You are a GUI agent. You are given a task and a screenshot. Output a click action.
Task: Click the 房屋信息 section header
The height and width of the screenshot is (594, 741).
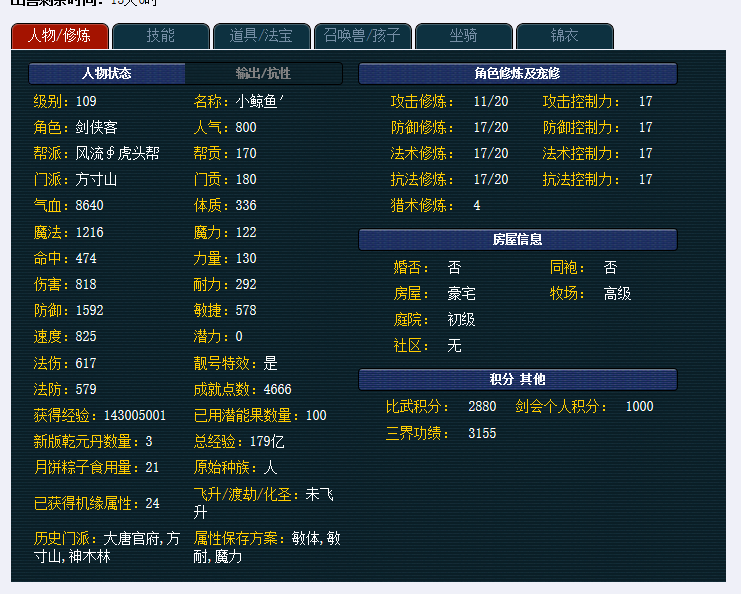coord(517,240)
